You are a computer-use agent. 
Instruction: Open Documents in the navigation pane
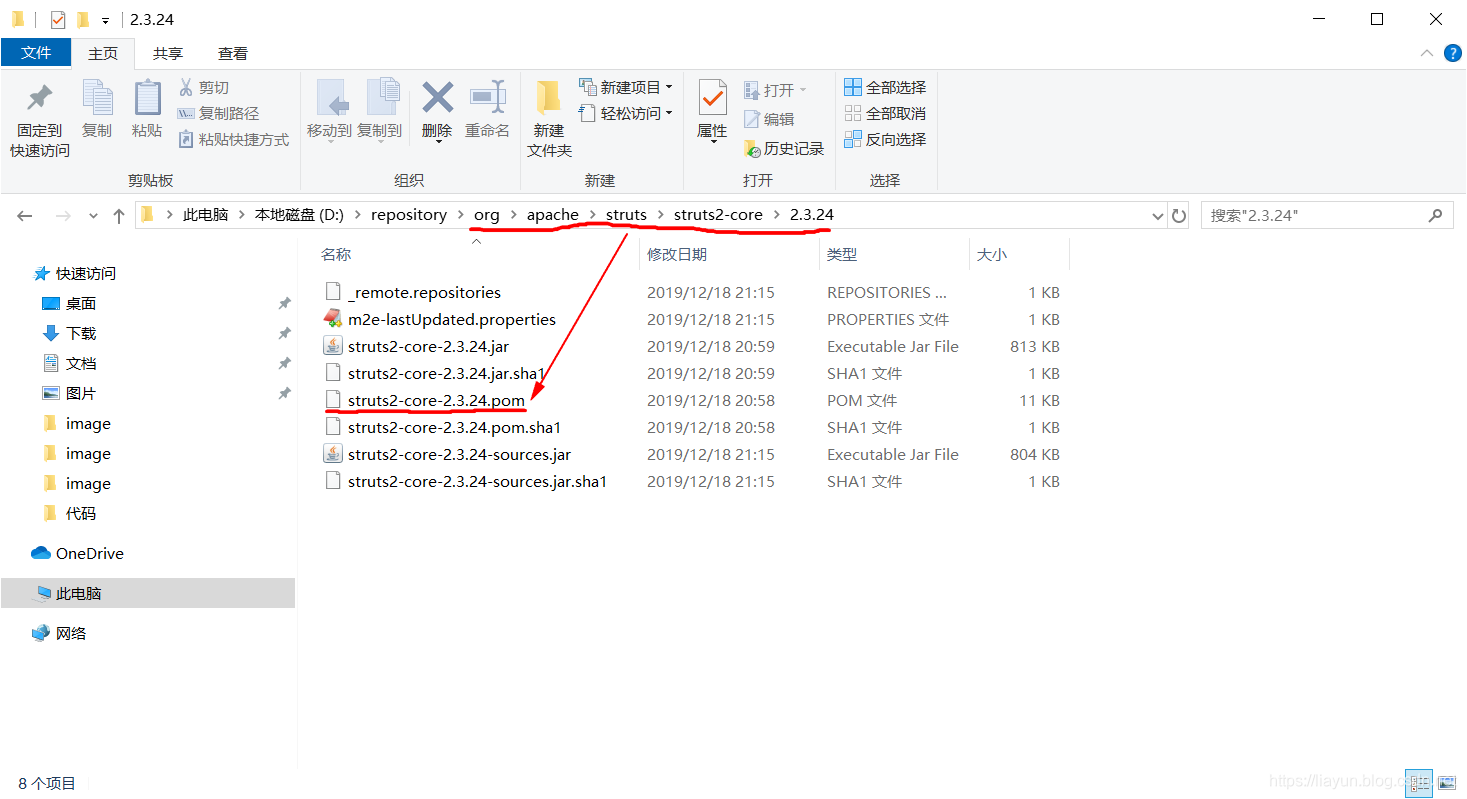click(x=69, y=364)
